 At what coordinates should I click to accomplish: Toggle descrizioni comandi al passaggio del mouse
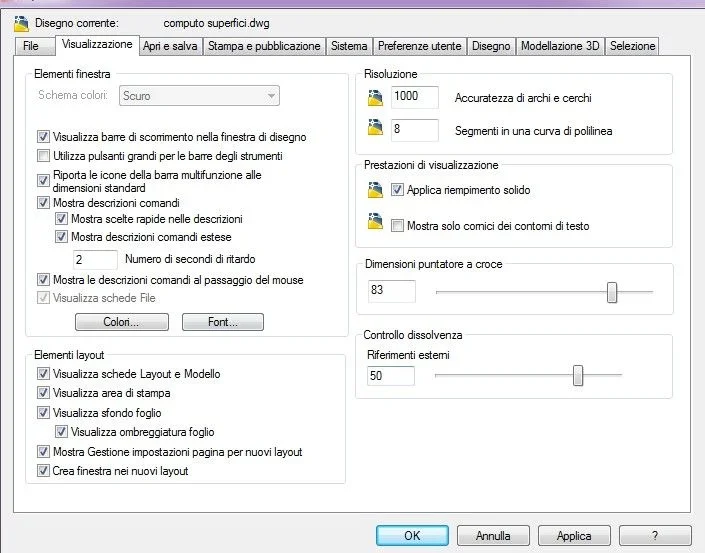pos(43,280)
